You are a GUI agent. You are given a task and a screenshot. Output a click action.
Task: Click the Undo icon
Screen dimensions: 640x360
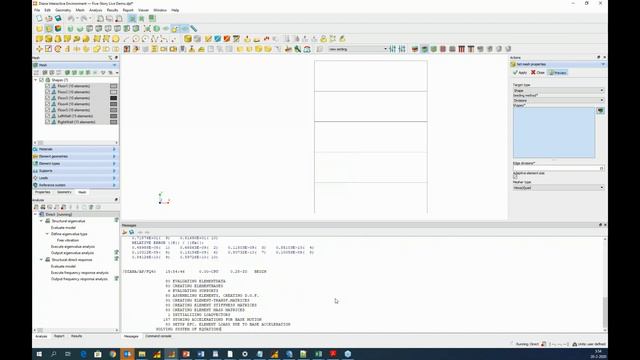tap(71, 18)
